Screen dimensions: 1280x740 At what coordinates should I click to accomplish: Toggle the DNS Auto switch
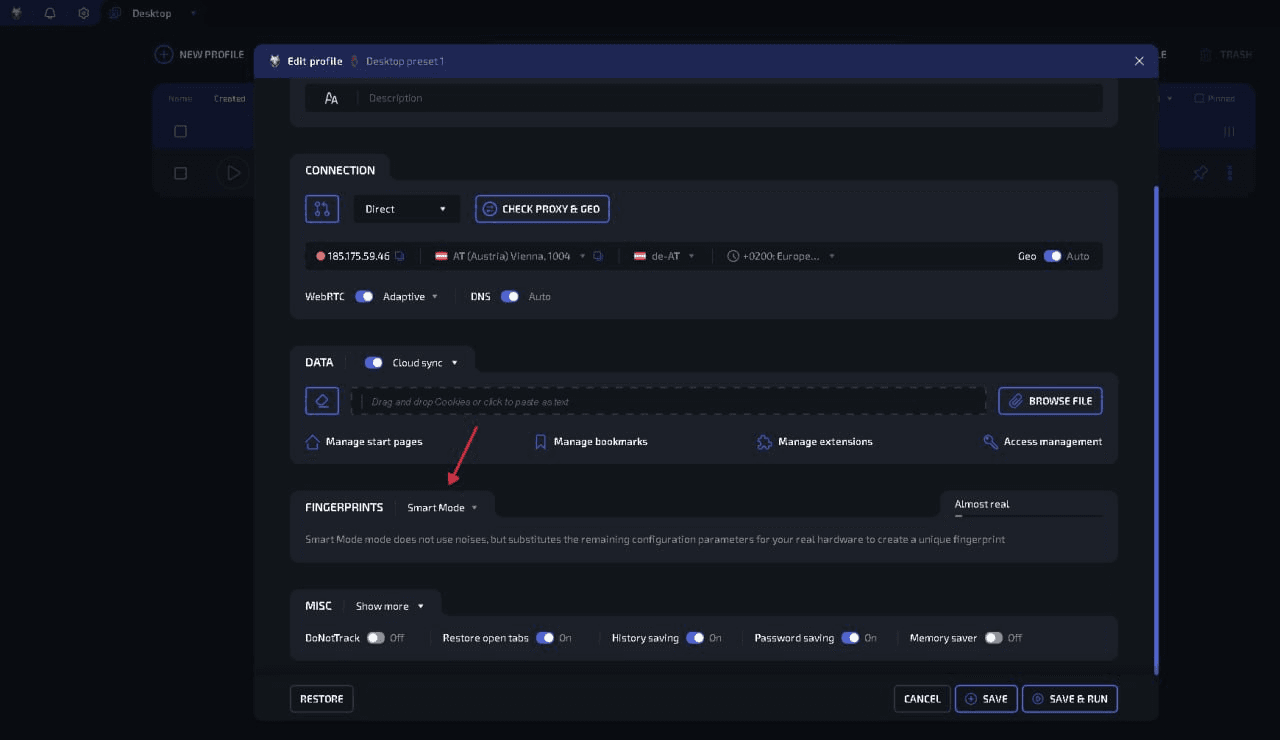click(510, 296)
